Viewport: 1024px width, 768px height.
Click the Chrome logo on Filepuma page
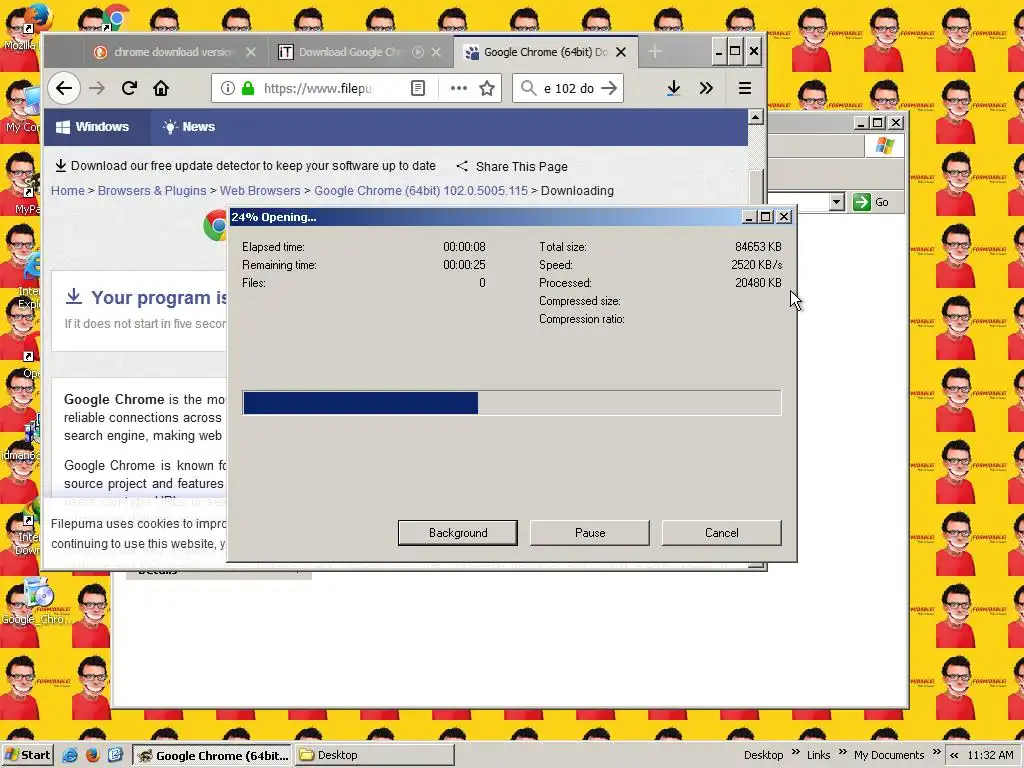coord(216,225)
